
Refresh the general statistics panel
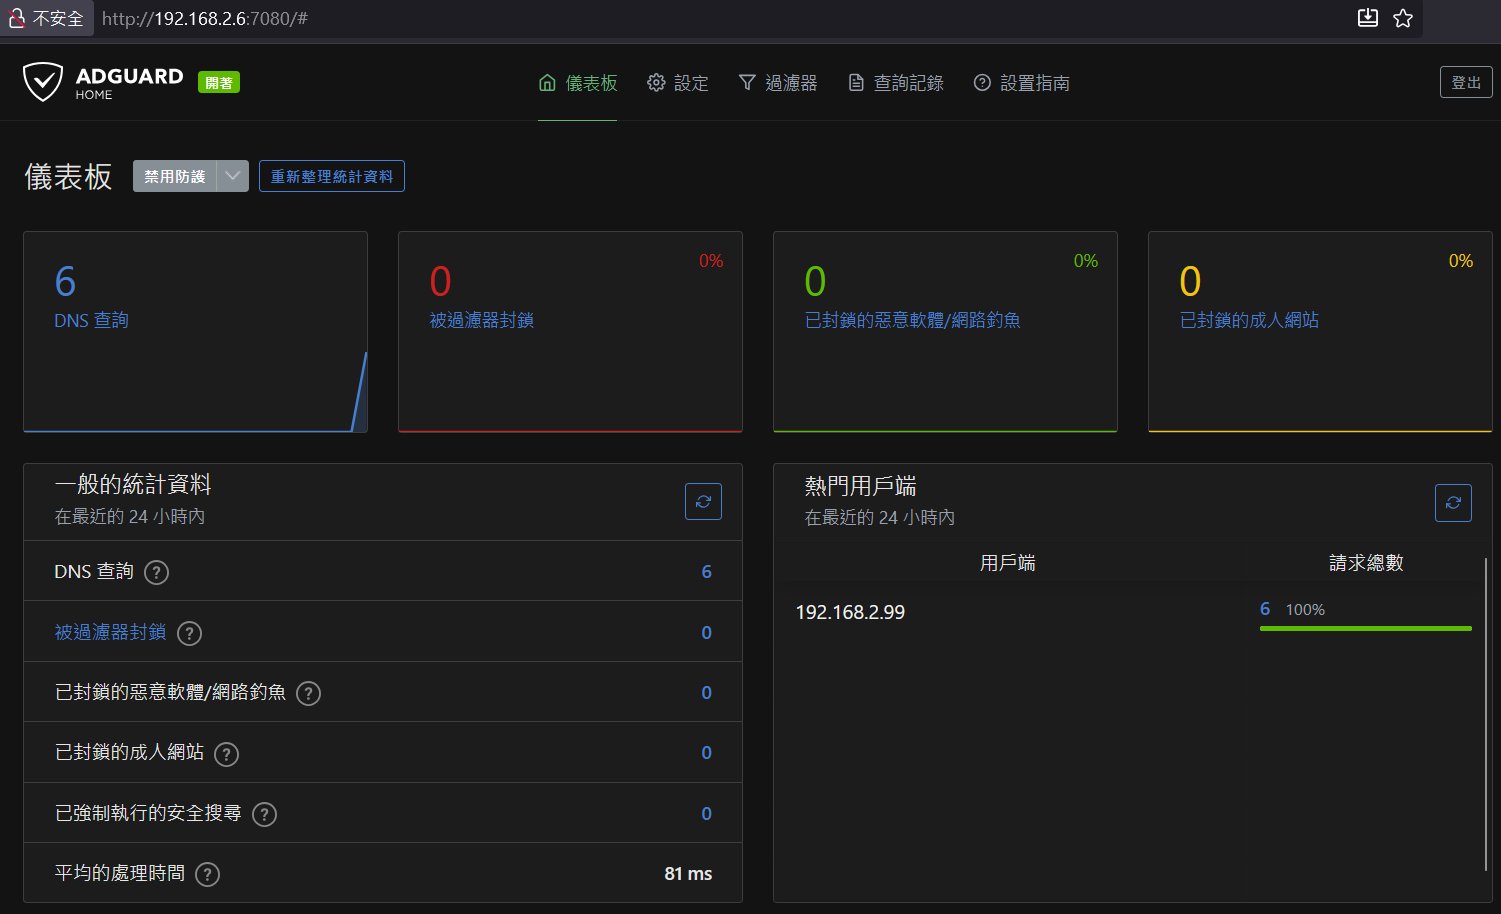click(x=703, y=502)
